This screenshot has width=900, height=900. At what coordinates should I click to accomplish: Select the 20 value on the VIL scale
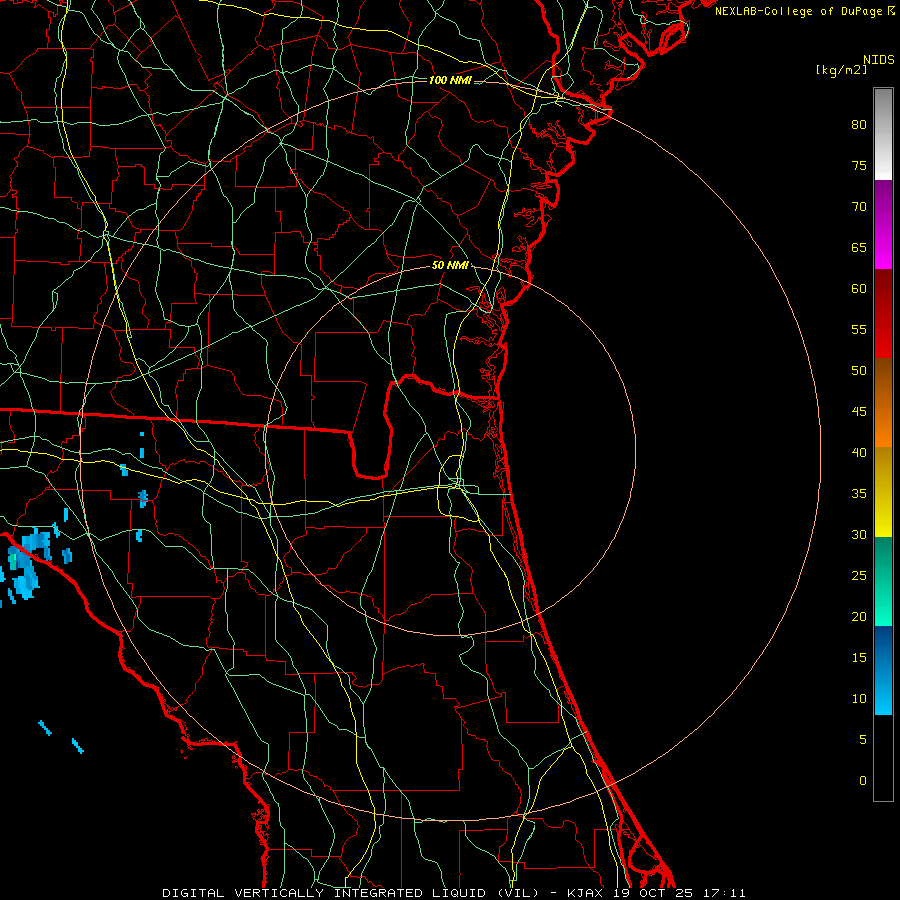click(859, 617)
